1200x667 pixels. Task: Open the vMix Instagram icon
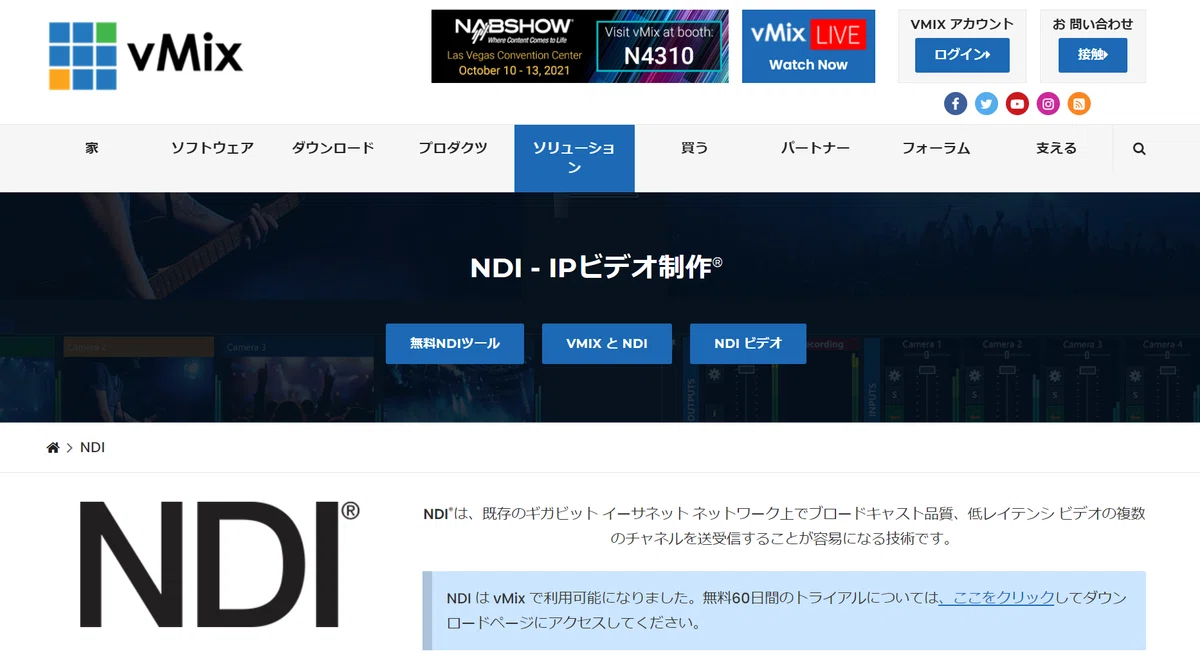pyautogui.click(x=1048, y=103)
